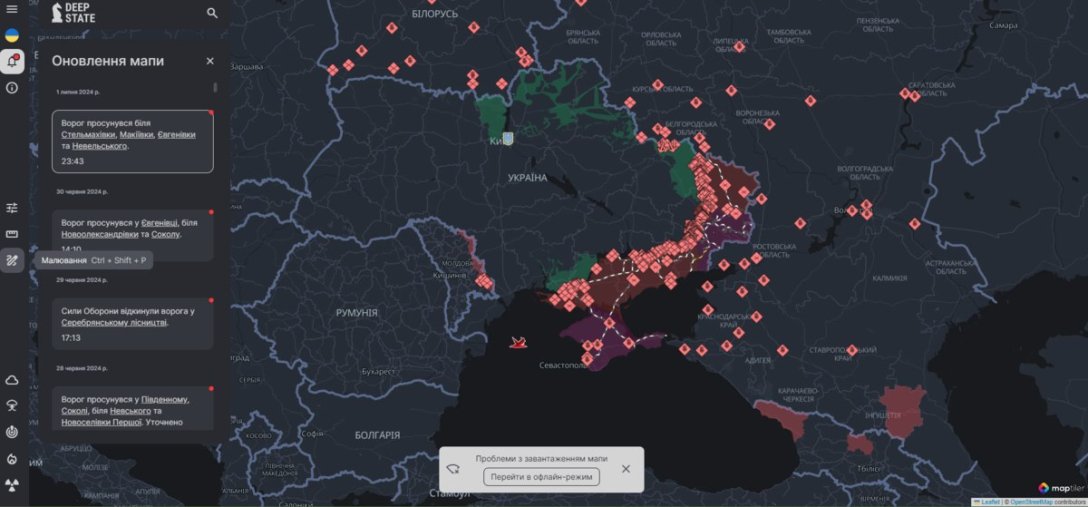
Task: Toggle the weather cloud layer
Action: (12, 380)
